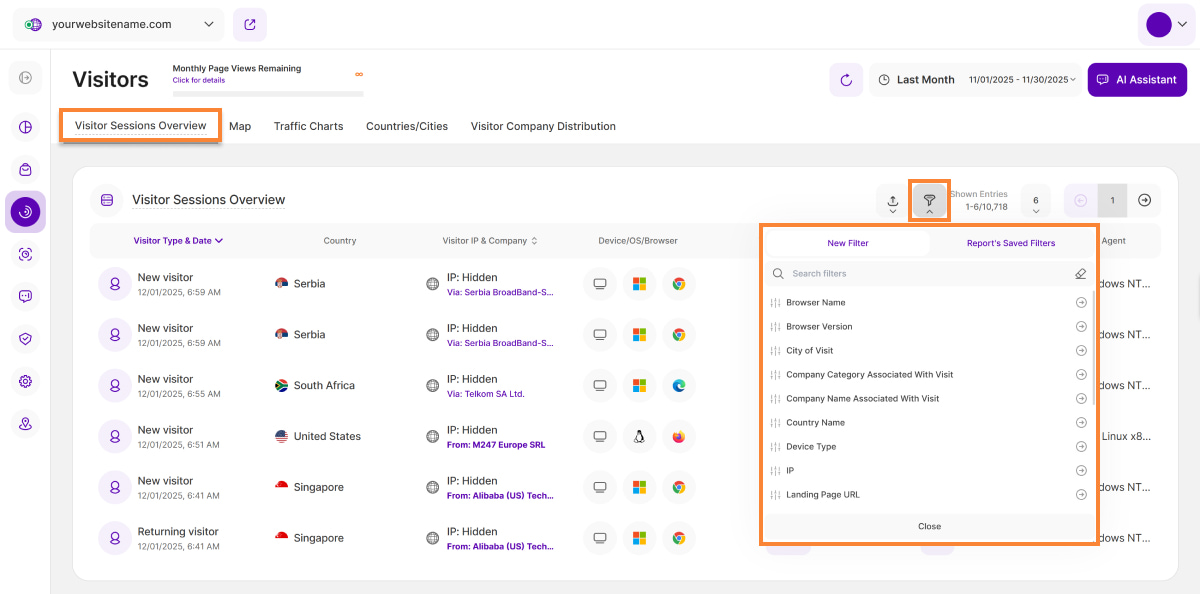Select the Country Name filter arrow
The image size is (1200, 594).
coord(1081,422)
